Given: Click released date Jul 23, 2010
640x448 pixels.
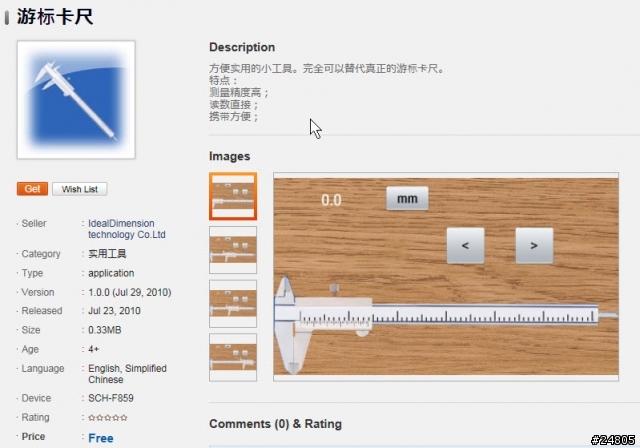Looking at the screenshot, I should (114, 311).
